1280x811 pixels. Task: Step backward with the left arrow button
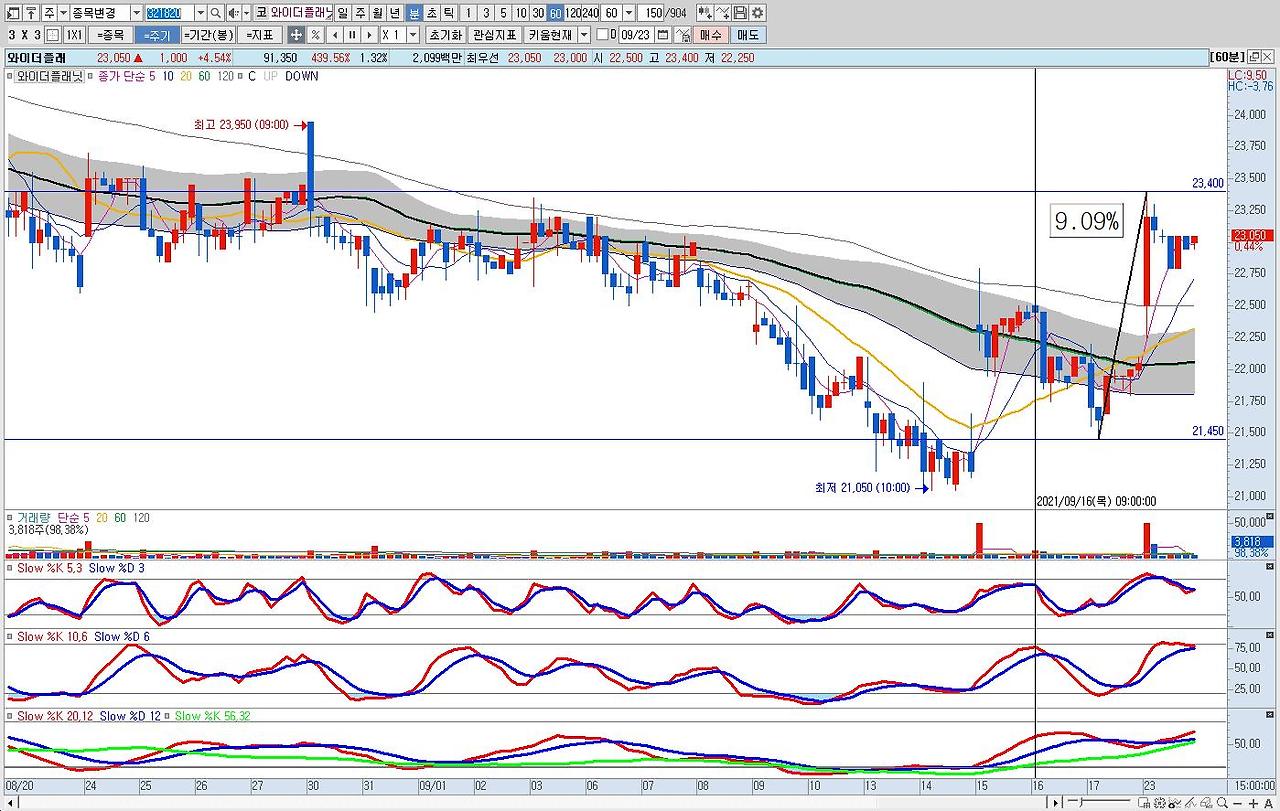tap(336, 35)
